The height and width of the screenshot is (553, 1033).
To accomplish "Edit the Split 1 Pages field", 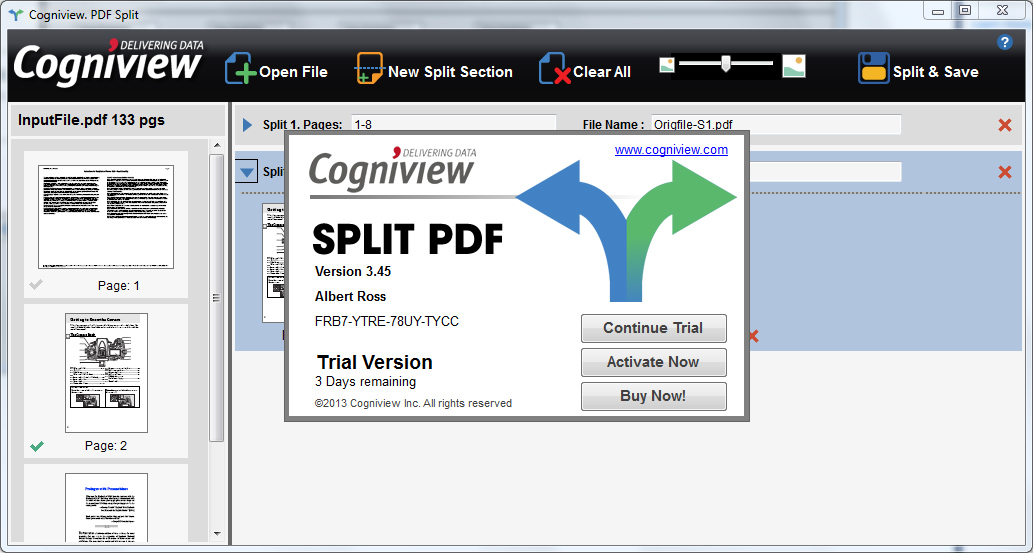I will (454, 124).
